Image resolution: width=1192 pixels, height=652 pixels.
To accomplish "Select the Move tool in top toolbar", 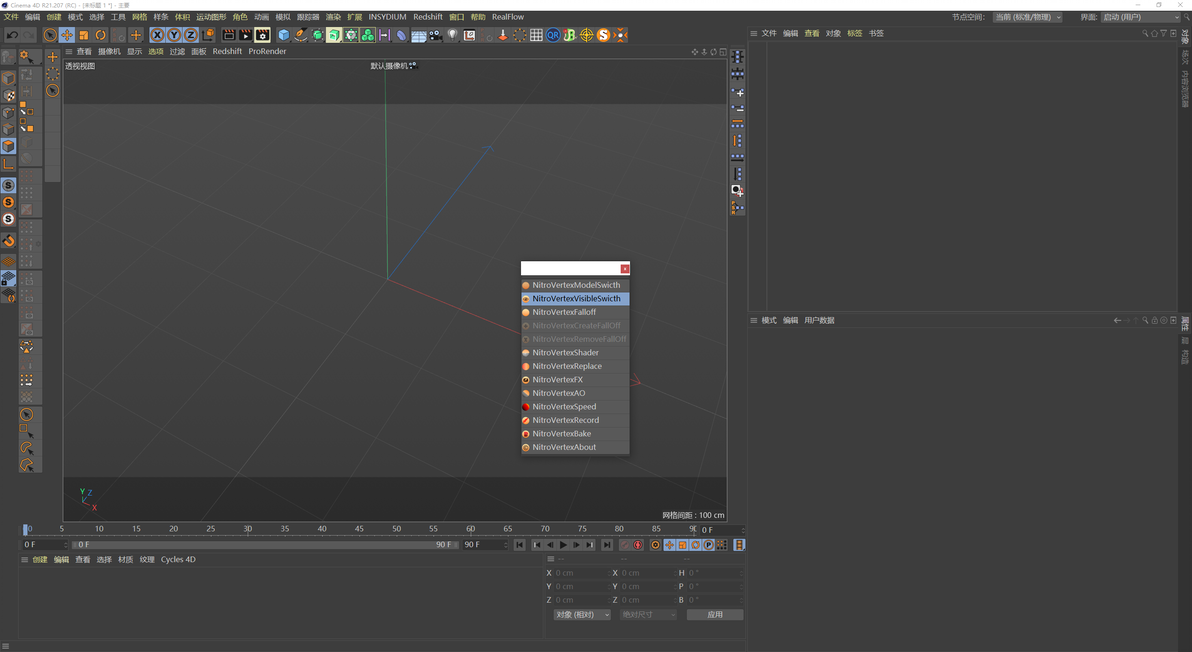I will pos(67,35).
